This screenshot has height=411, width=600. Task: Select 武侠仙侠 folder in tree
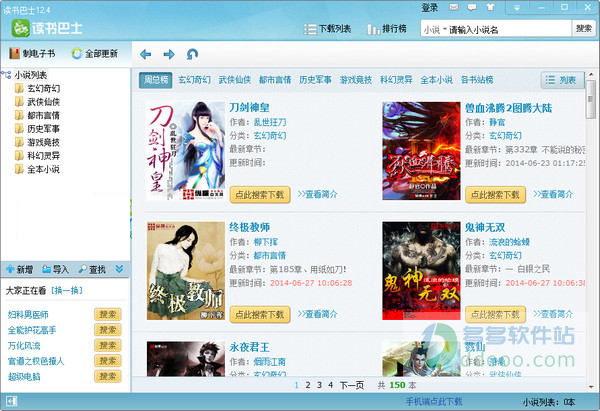pyautogui.click(x=38, y=102)
